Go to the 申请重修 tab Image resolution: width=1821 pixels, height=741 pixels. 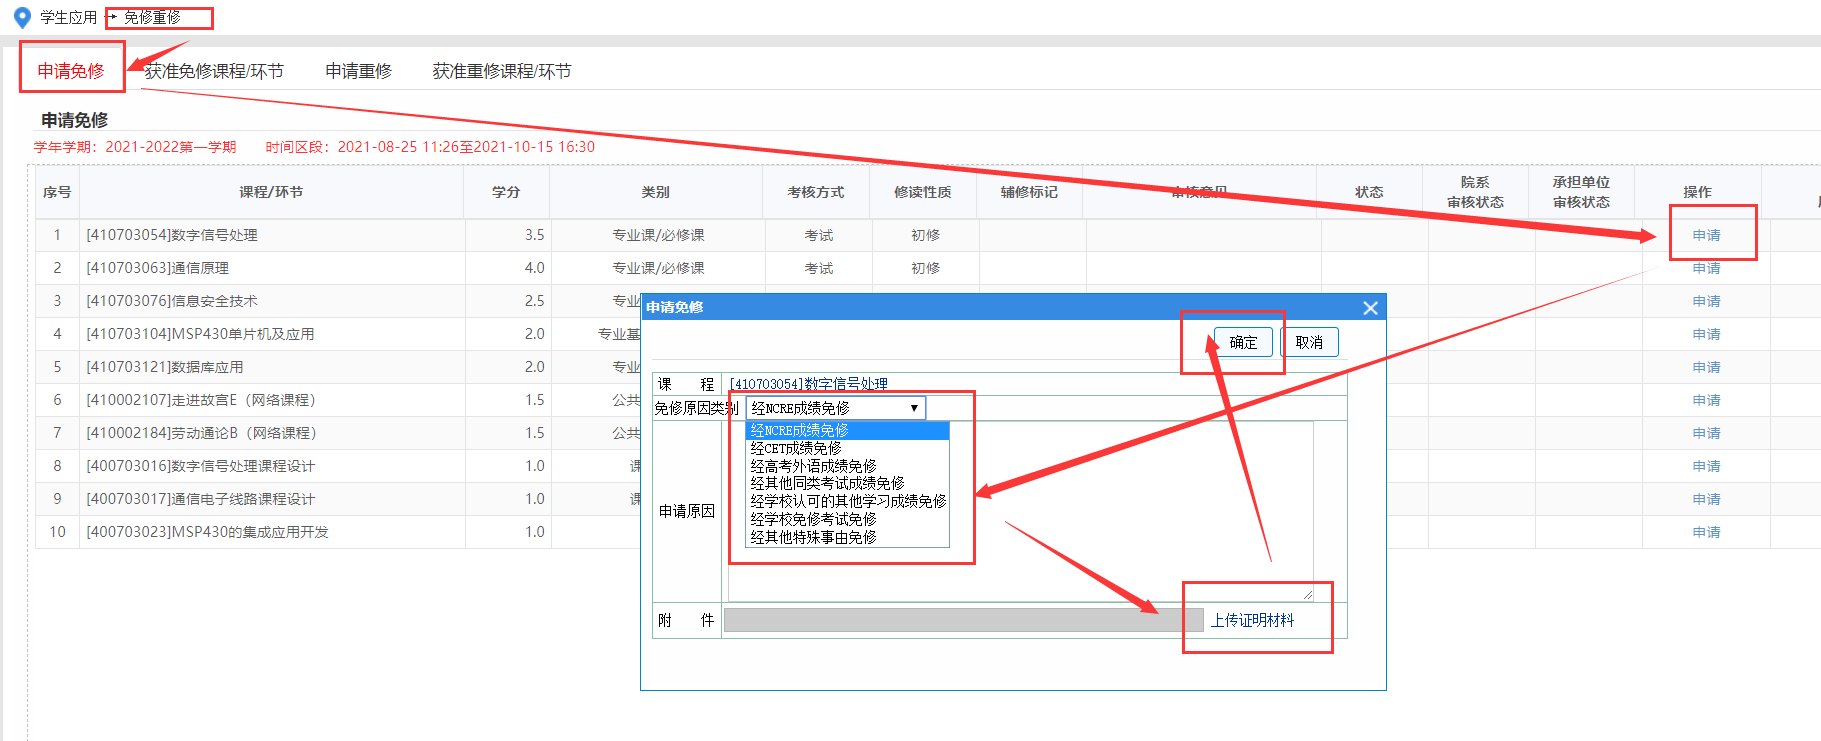click(358, 71)
